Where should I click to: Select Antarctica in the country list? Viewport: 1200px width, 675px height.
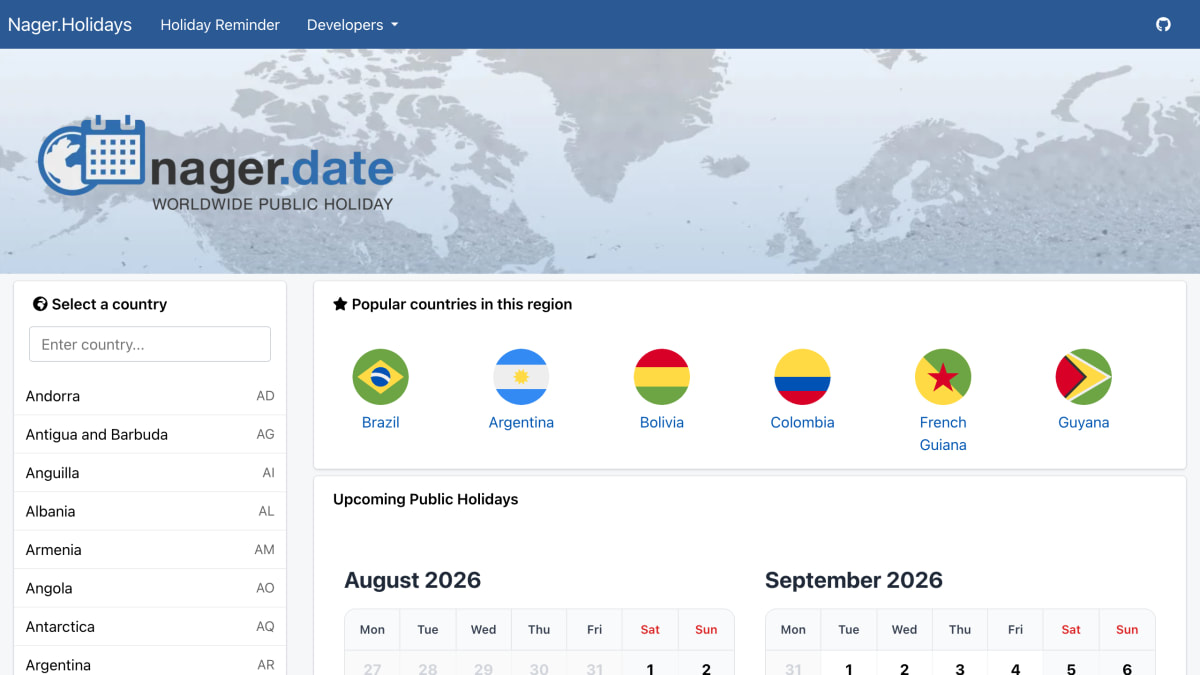(150, 627)
